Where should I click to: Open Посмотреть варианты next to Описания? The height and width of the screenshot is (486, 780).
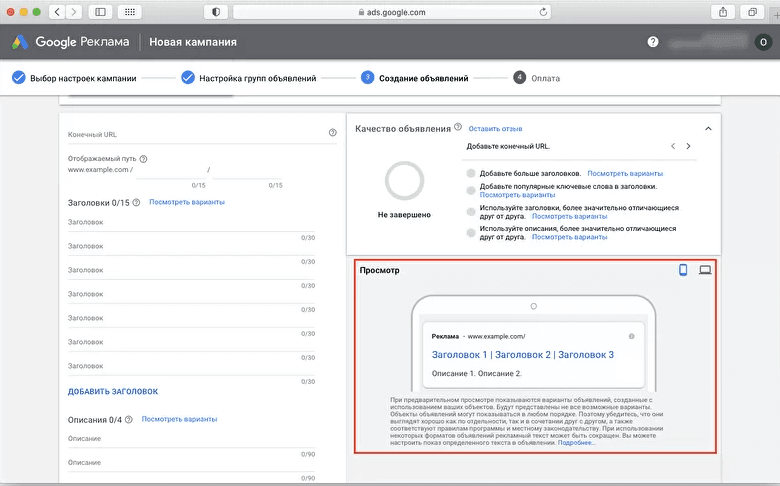pyautogui.click(x=180, y=419)
